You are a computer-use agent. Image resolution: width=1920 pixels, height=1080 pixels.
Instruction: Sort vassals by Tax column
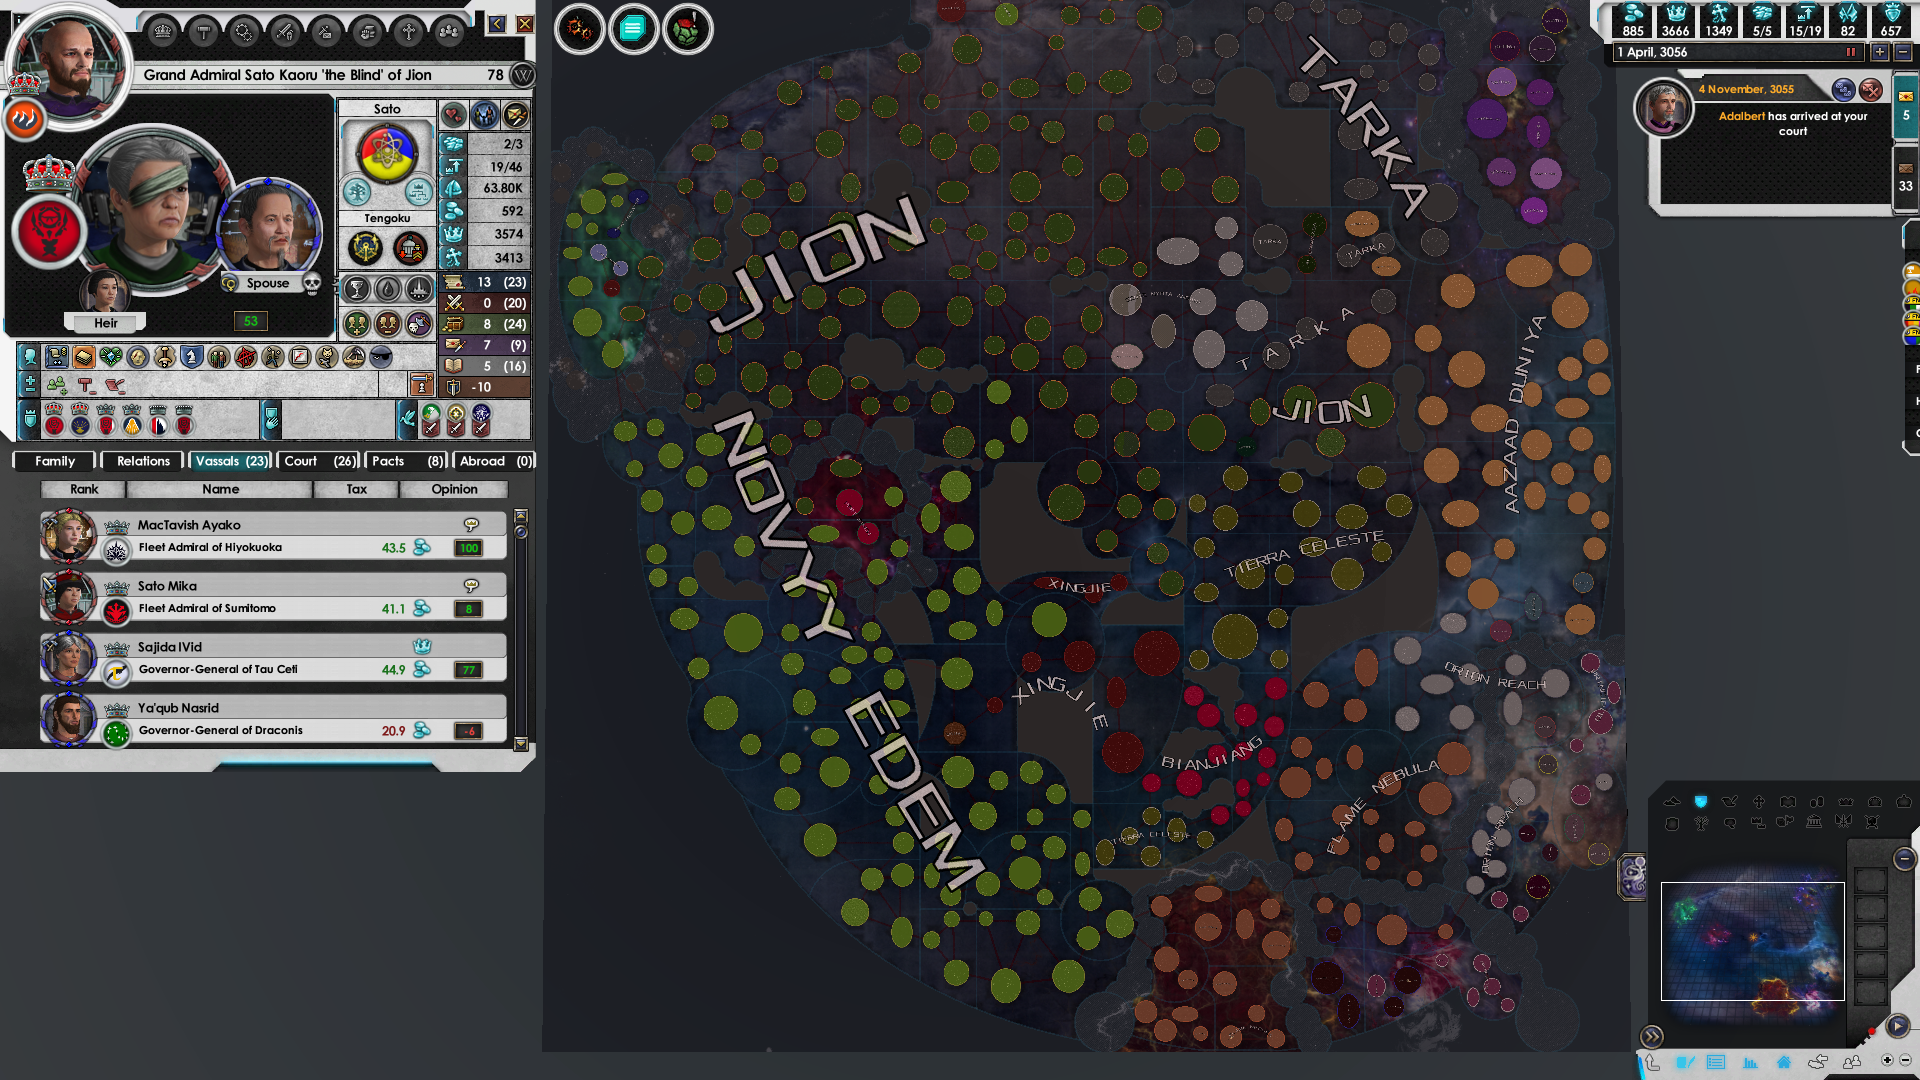[x=357, y=489]
